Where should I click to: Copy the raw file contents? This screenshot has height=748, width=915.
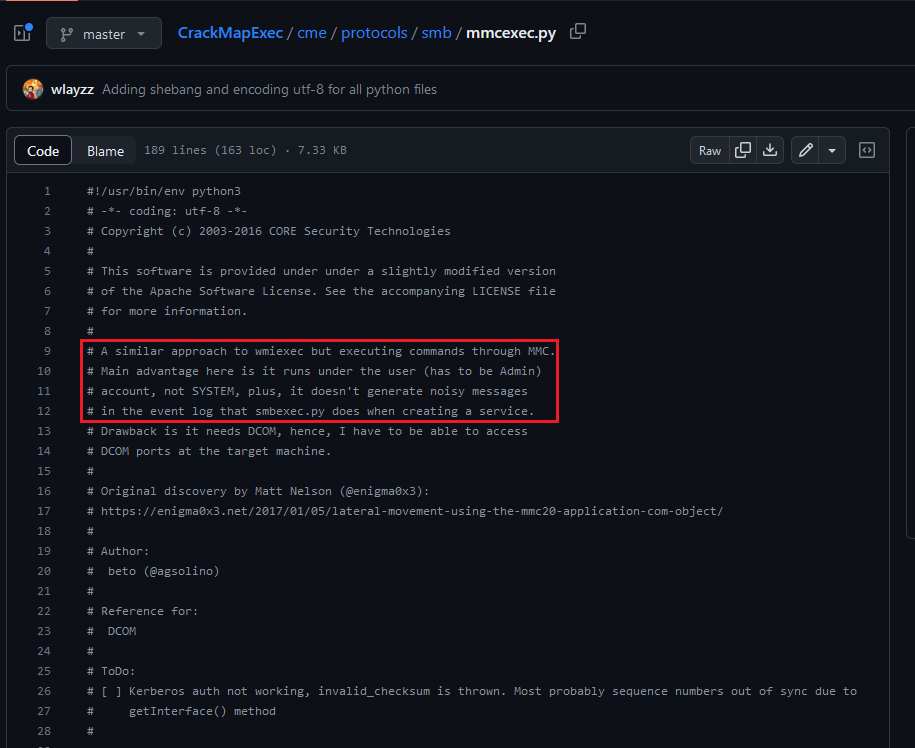(742, 149)
